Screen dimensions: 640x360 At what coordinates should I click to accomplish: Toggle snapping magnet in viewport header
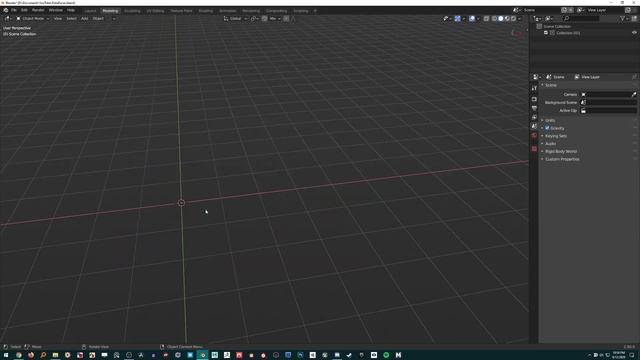[x=264, y=18]
